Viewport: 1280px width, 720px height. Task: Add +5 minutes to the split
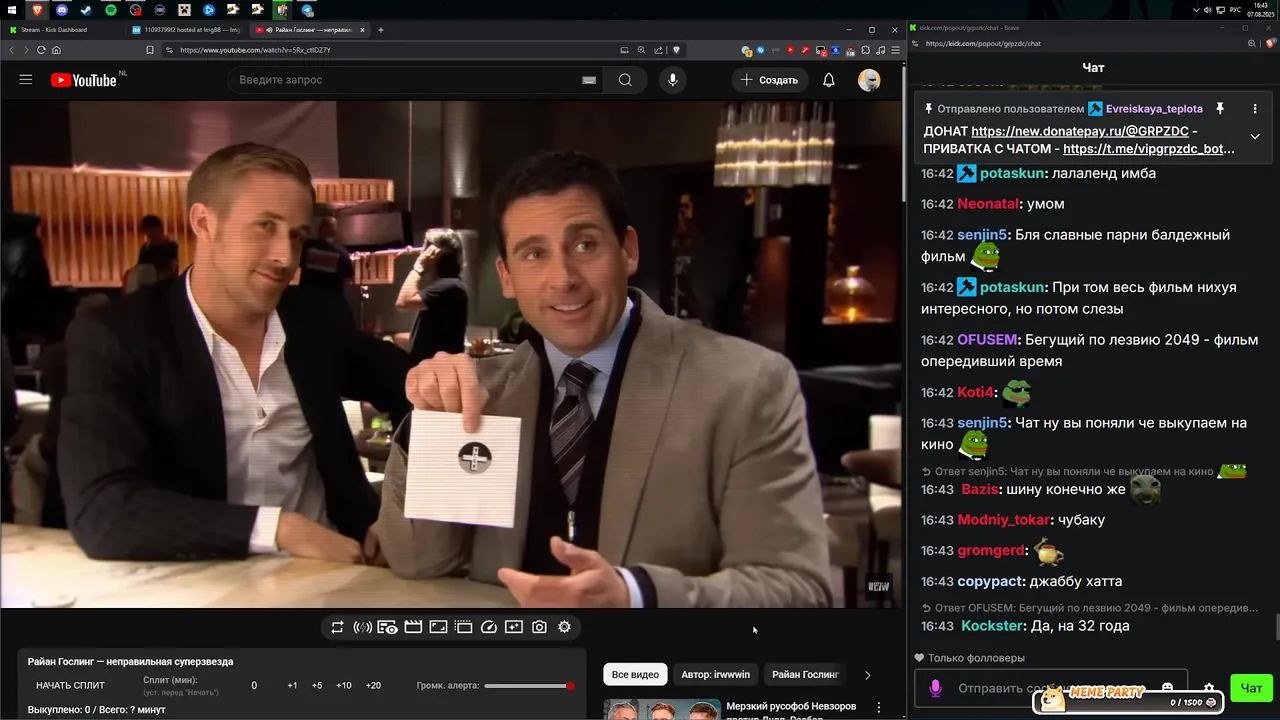317,685
